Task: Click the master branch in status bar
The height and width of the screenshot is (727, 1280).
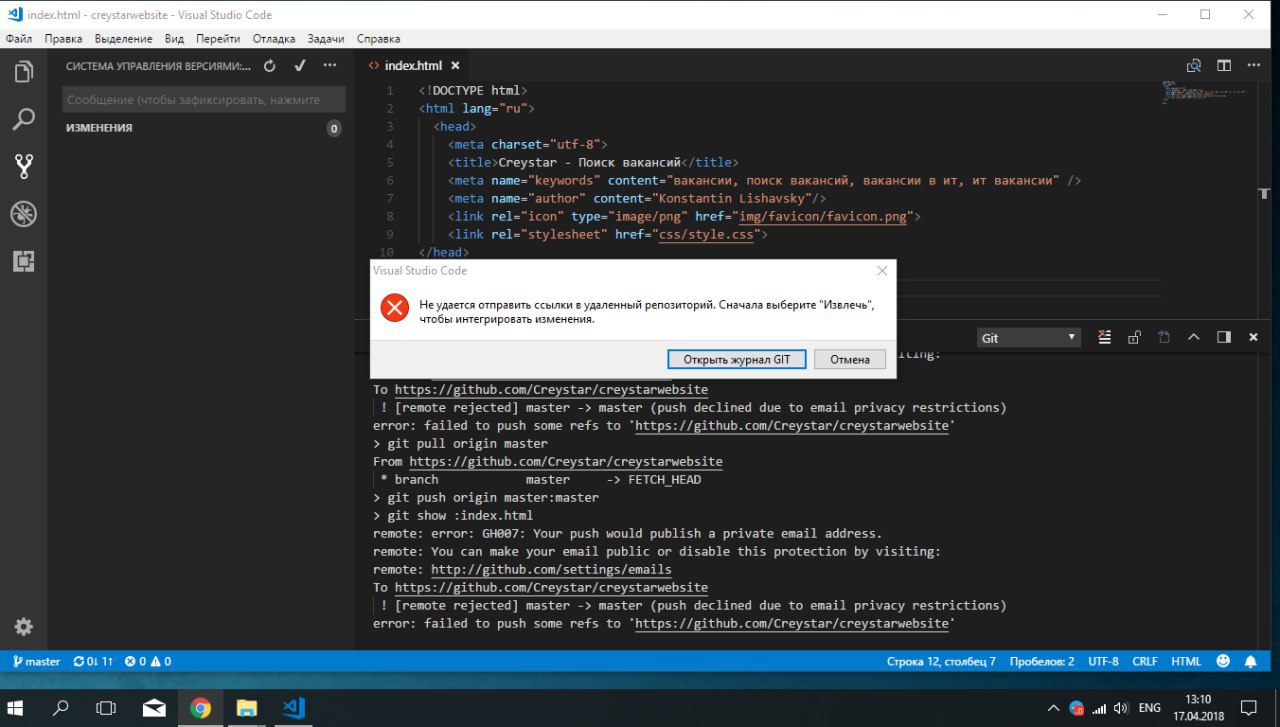Action: tap(36, 661)
